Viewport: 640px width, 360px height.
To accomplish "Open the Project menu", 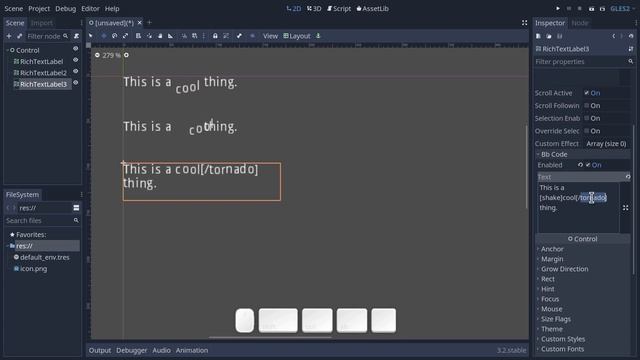I will (x=39, y=9).
